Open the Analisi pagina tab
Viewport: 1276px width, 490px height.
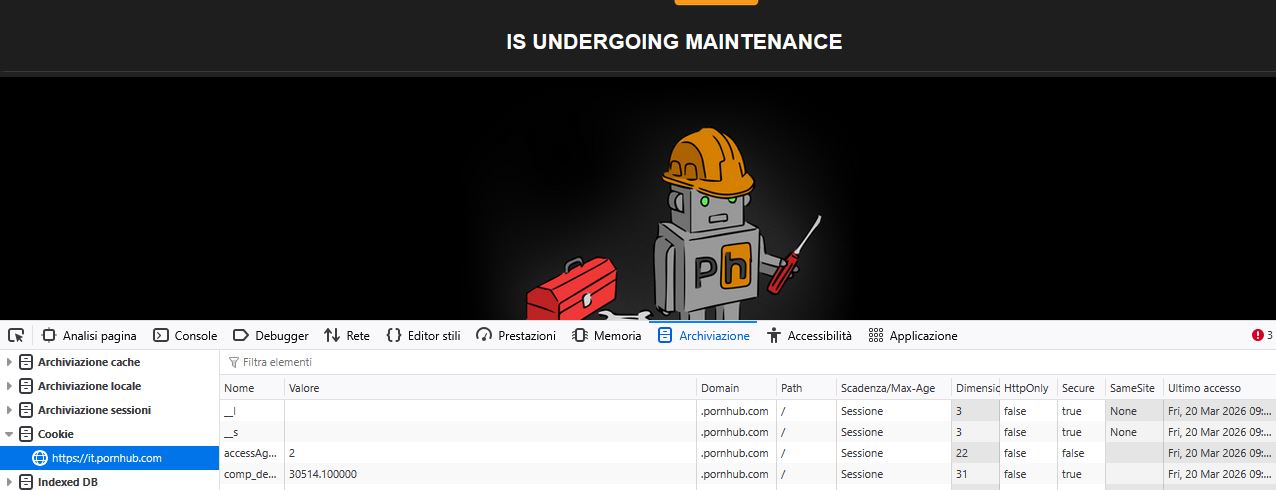click(89, 336)
